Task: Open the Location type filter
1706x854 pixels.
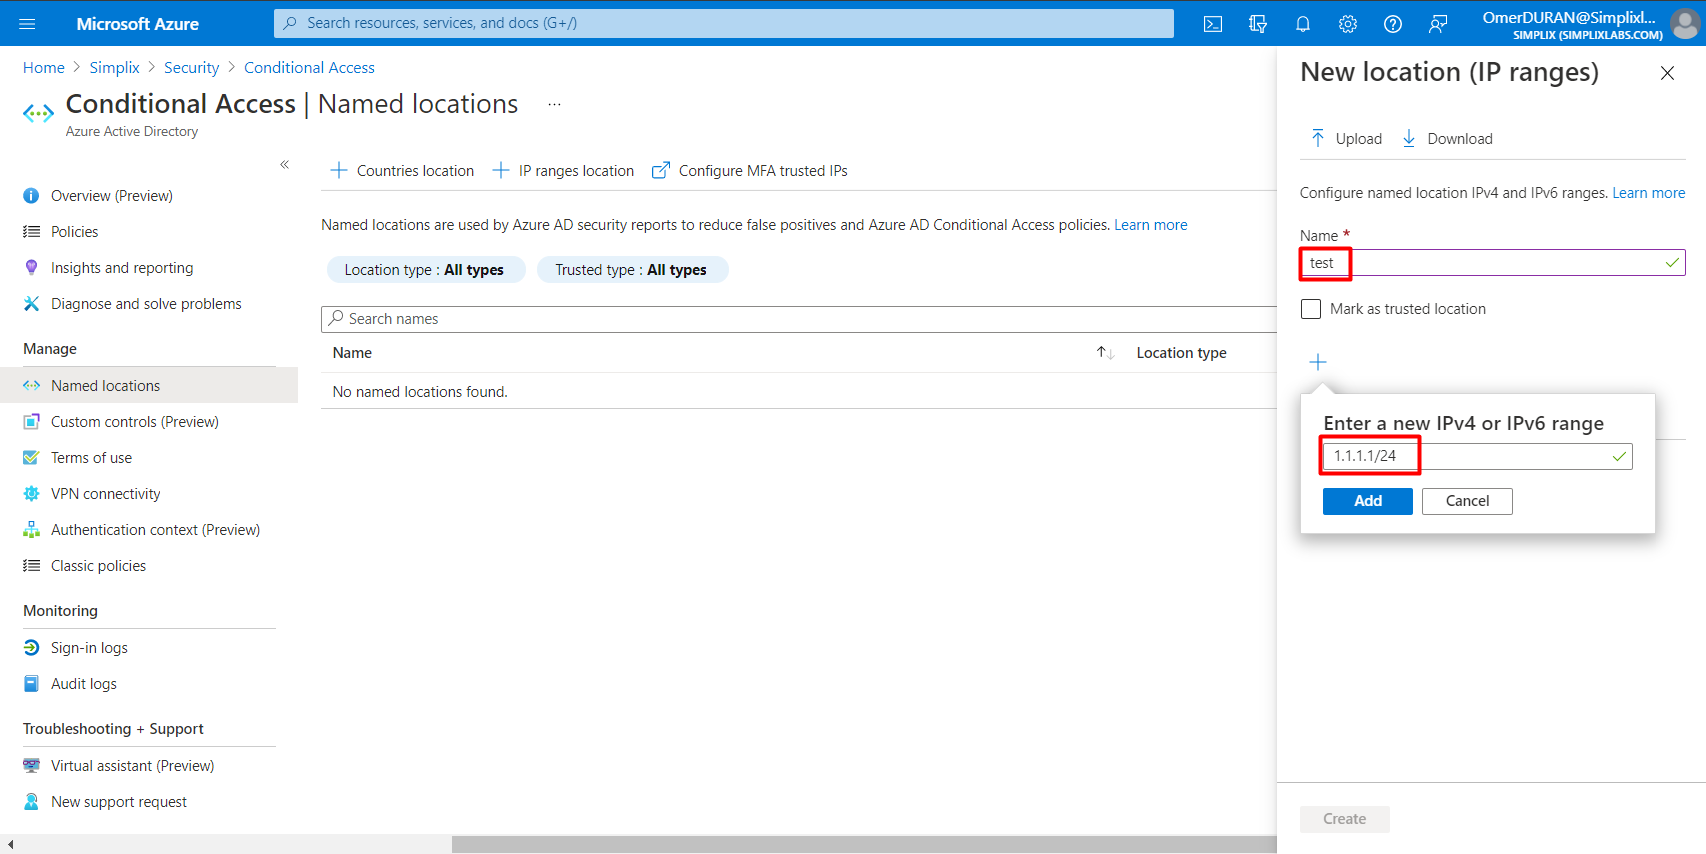Action: (x=425, y=270)
